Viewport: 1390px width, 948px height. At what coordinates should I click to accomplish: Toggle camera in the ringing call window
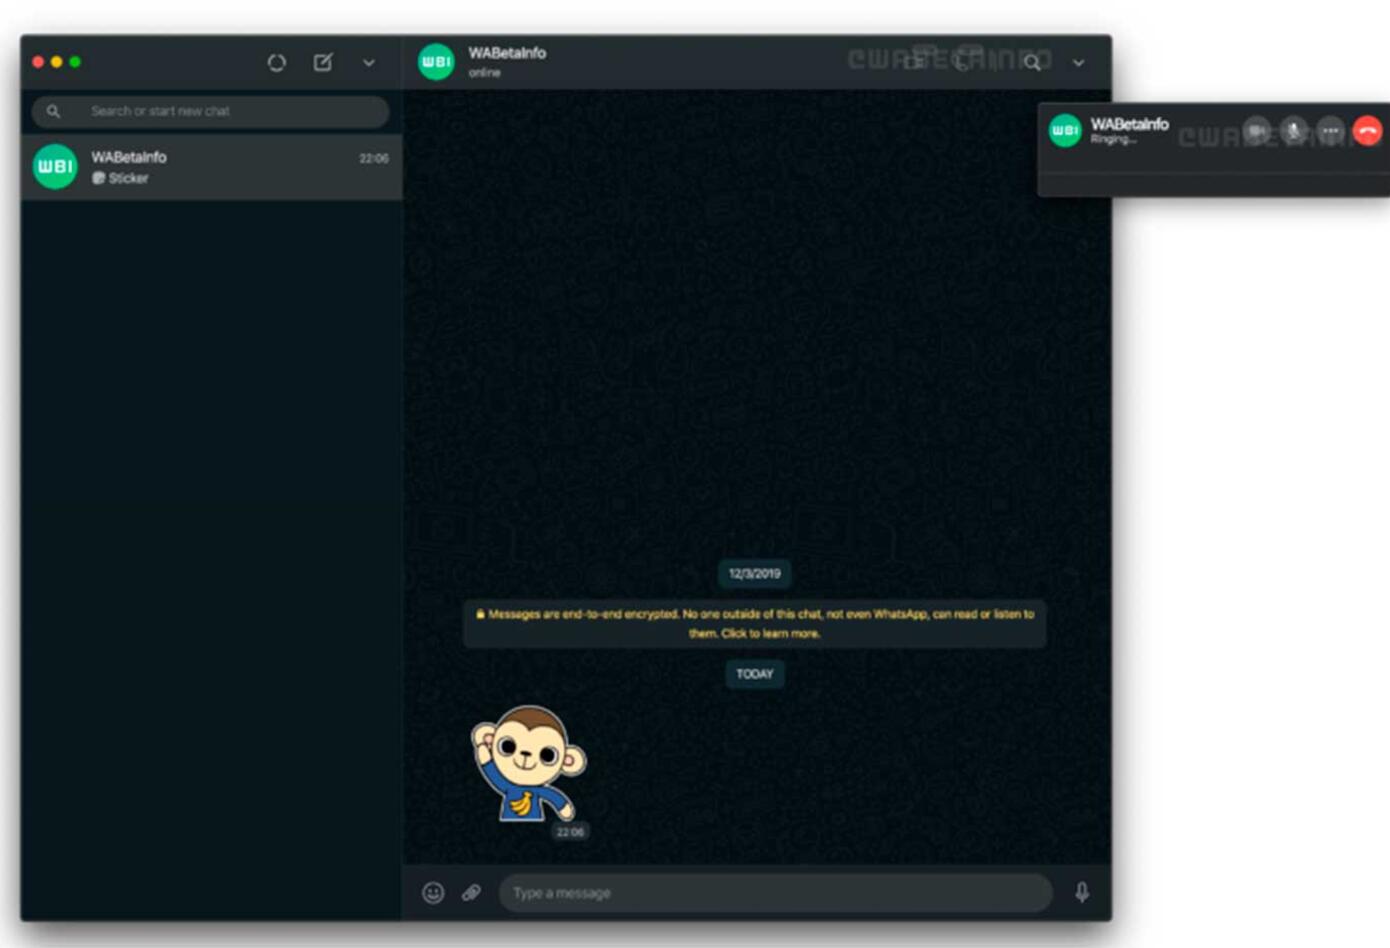[1257, 131]
